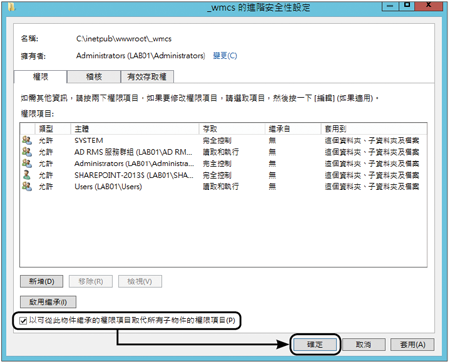Click the Users (LAB01\Users) row group icon
Viewport: 450px width, 364px height.
click(x=27, y=186)
